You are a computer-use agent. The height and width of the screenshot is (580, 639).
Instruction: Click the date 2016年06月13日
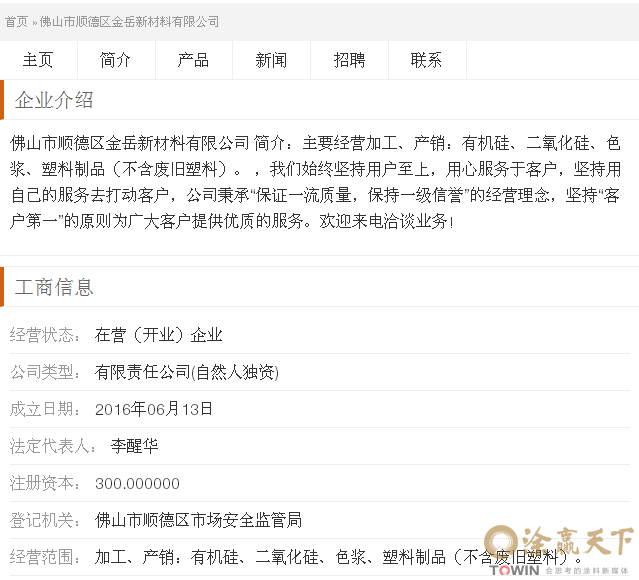(154, 409)
